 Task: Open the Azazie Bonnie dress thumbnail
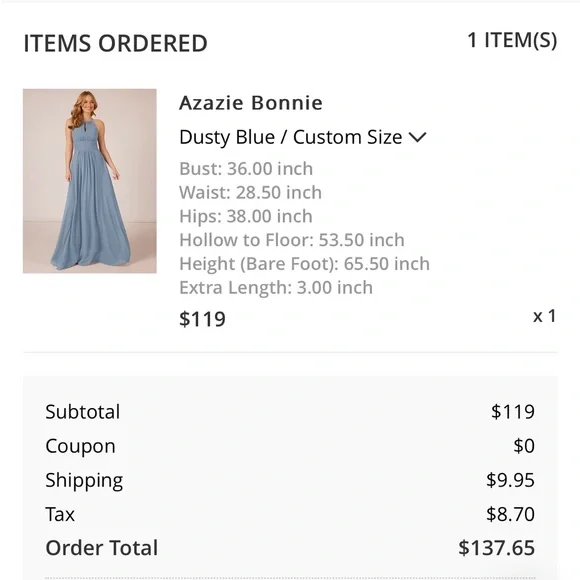pyautogui.click(x=90, y=181)
